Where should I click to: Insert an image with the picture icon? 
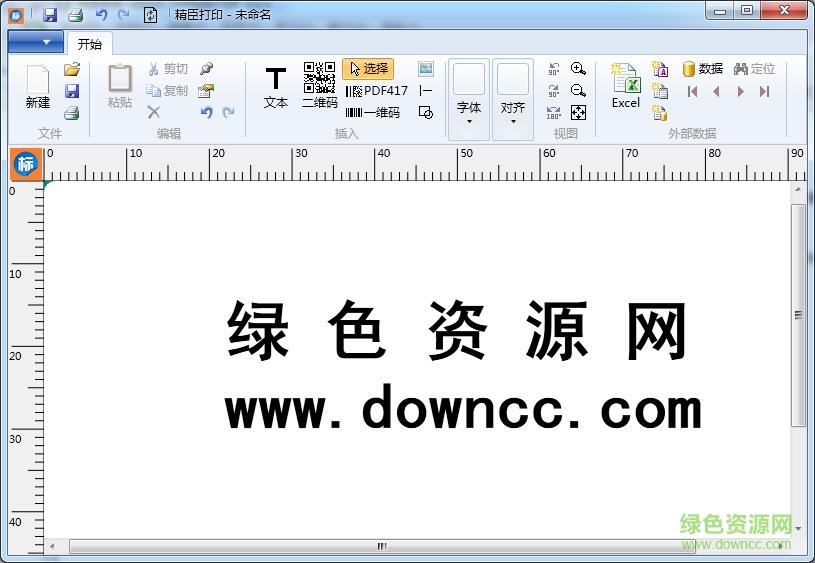[x=426, y=69]
